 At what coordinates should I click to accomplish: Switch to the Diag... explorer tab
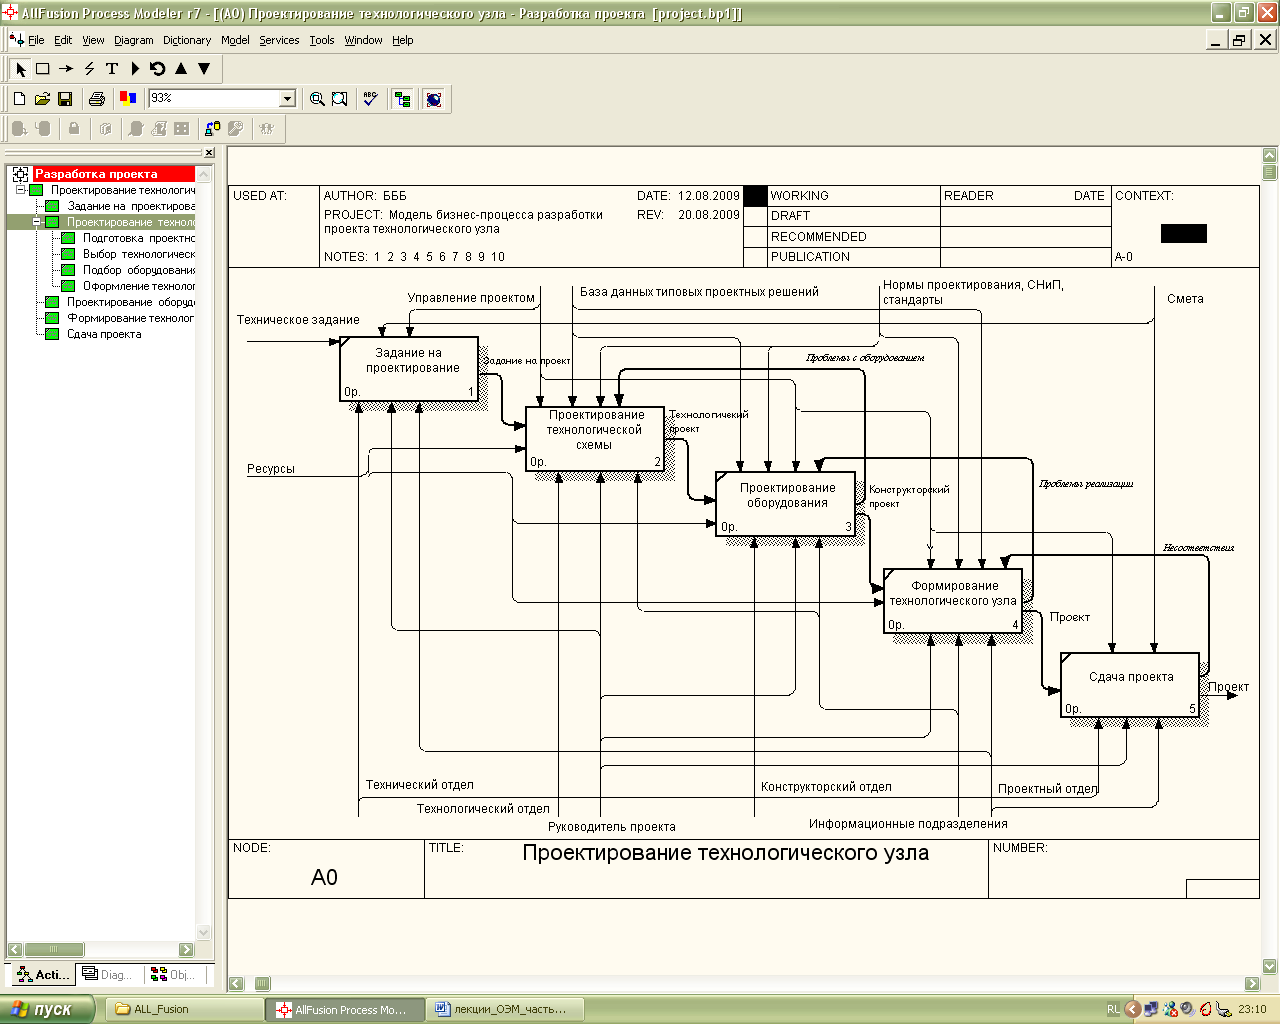tap(107, 974)
